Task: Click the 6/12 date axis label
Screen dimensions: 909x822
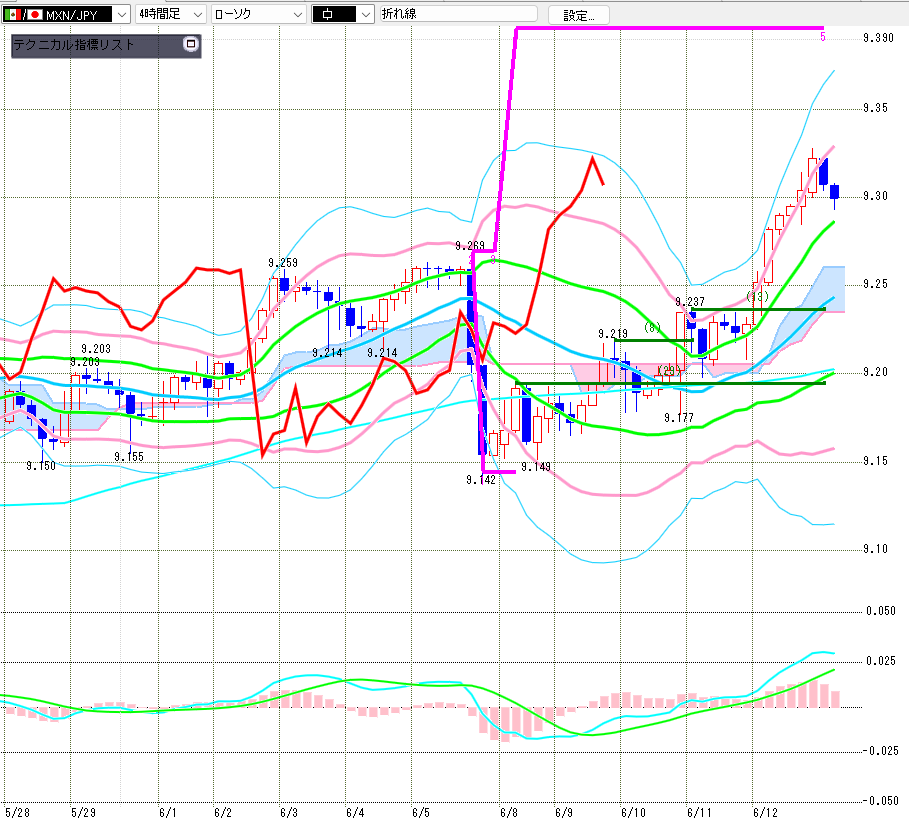Action: pyautogui.click(x=765, y=813)
